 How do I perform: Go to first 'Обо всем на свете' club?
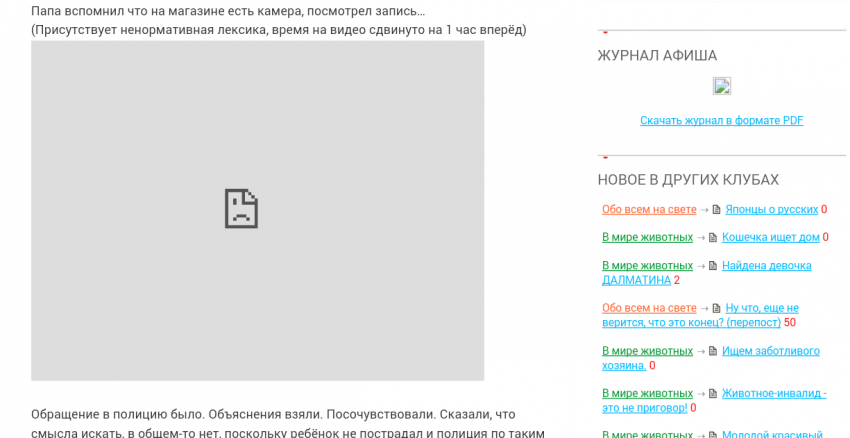648,210
